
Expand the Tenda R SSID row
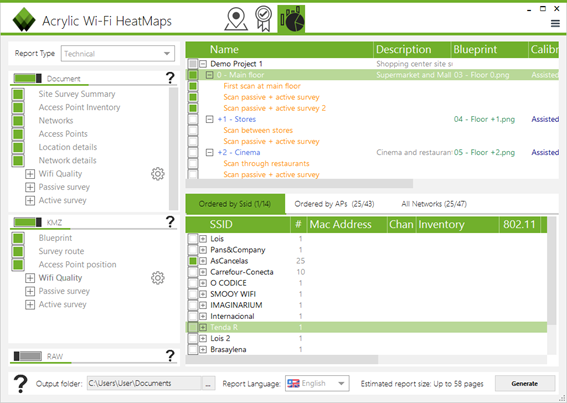pyautogui.click(x=203, y=327)
